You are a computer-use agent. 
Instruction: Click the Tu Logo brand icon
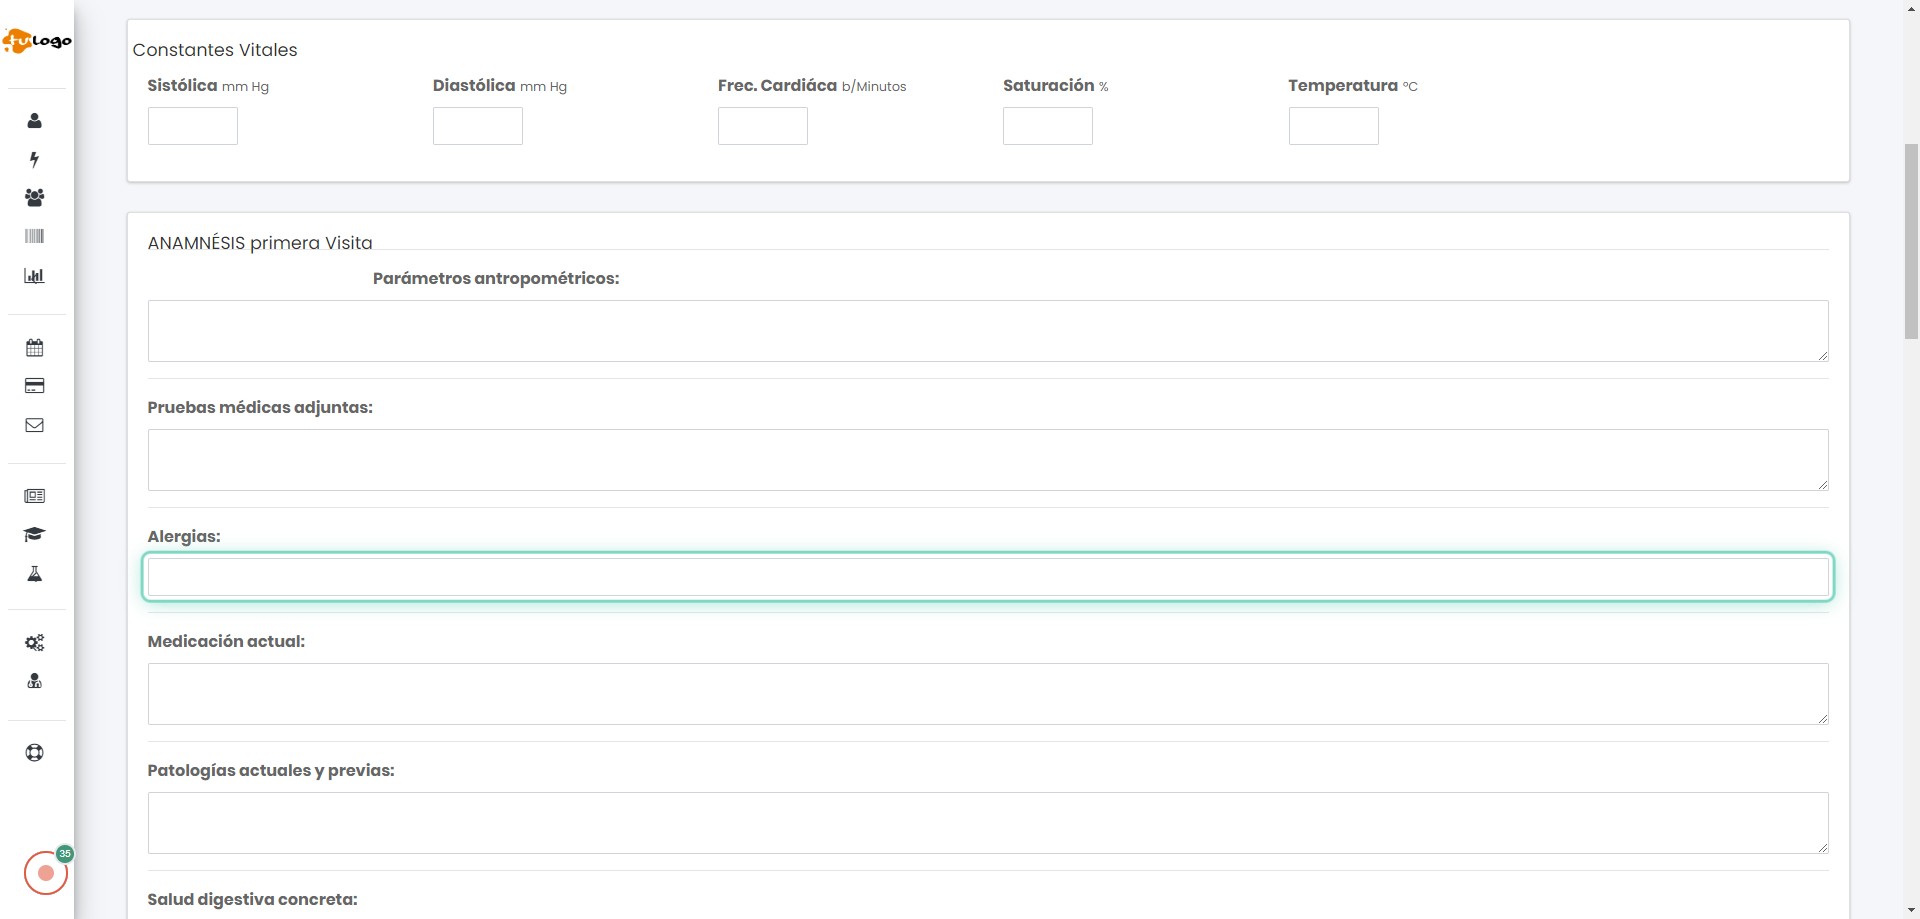coord(37,41)
